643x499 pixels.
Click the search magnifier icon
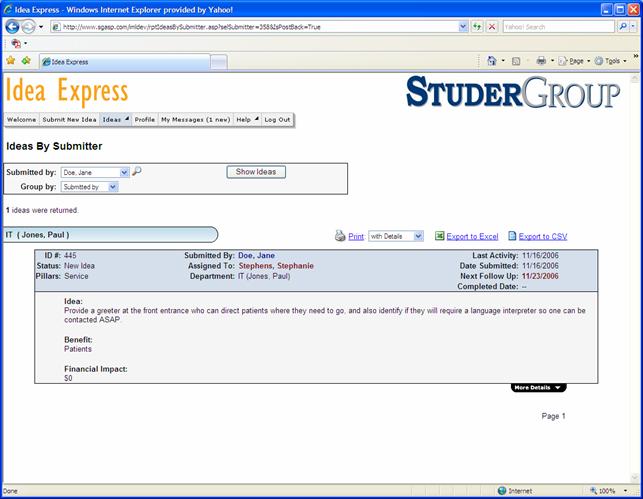point(622,27)
